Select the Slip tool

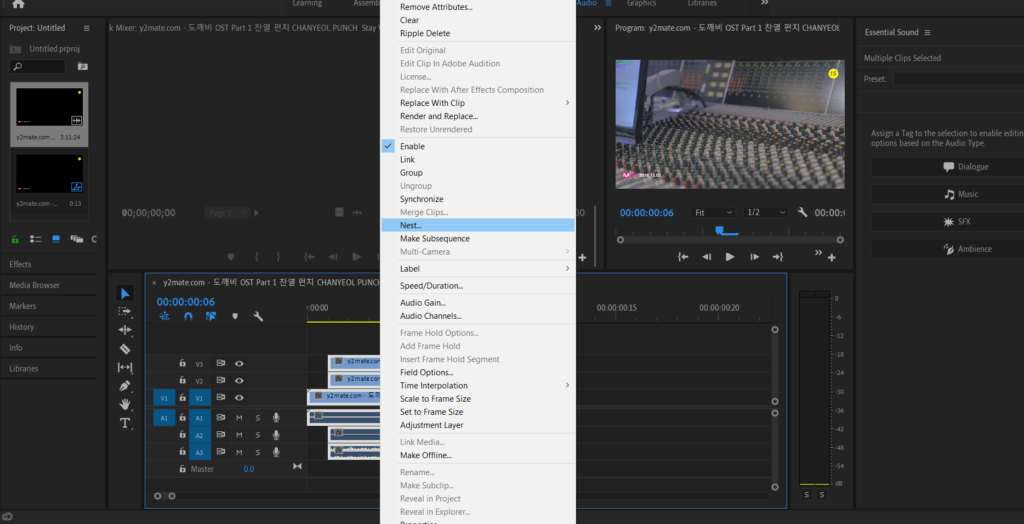(125, 367)
